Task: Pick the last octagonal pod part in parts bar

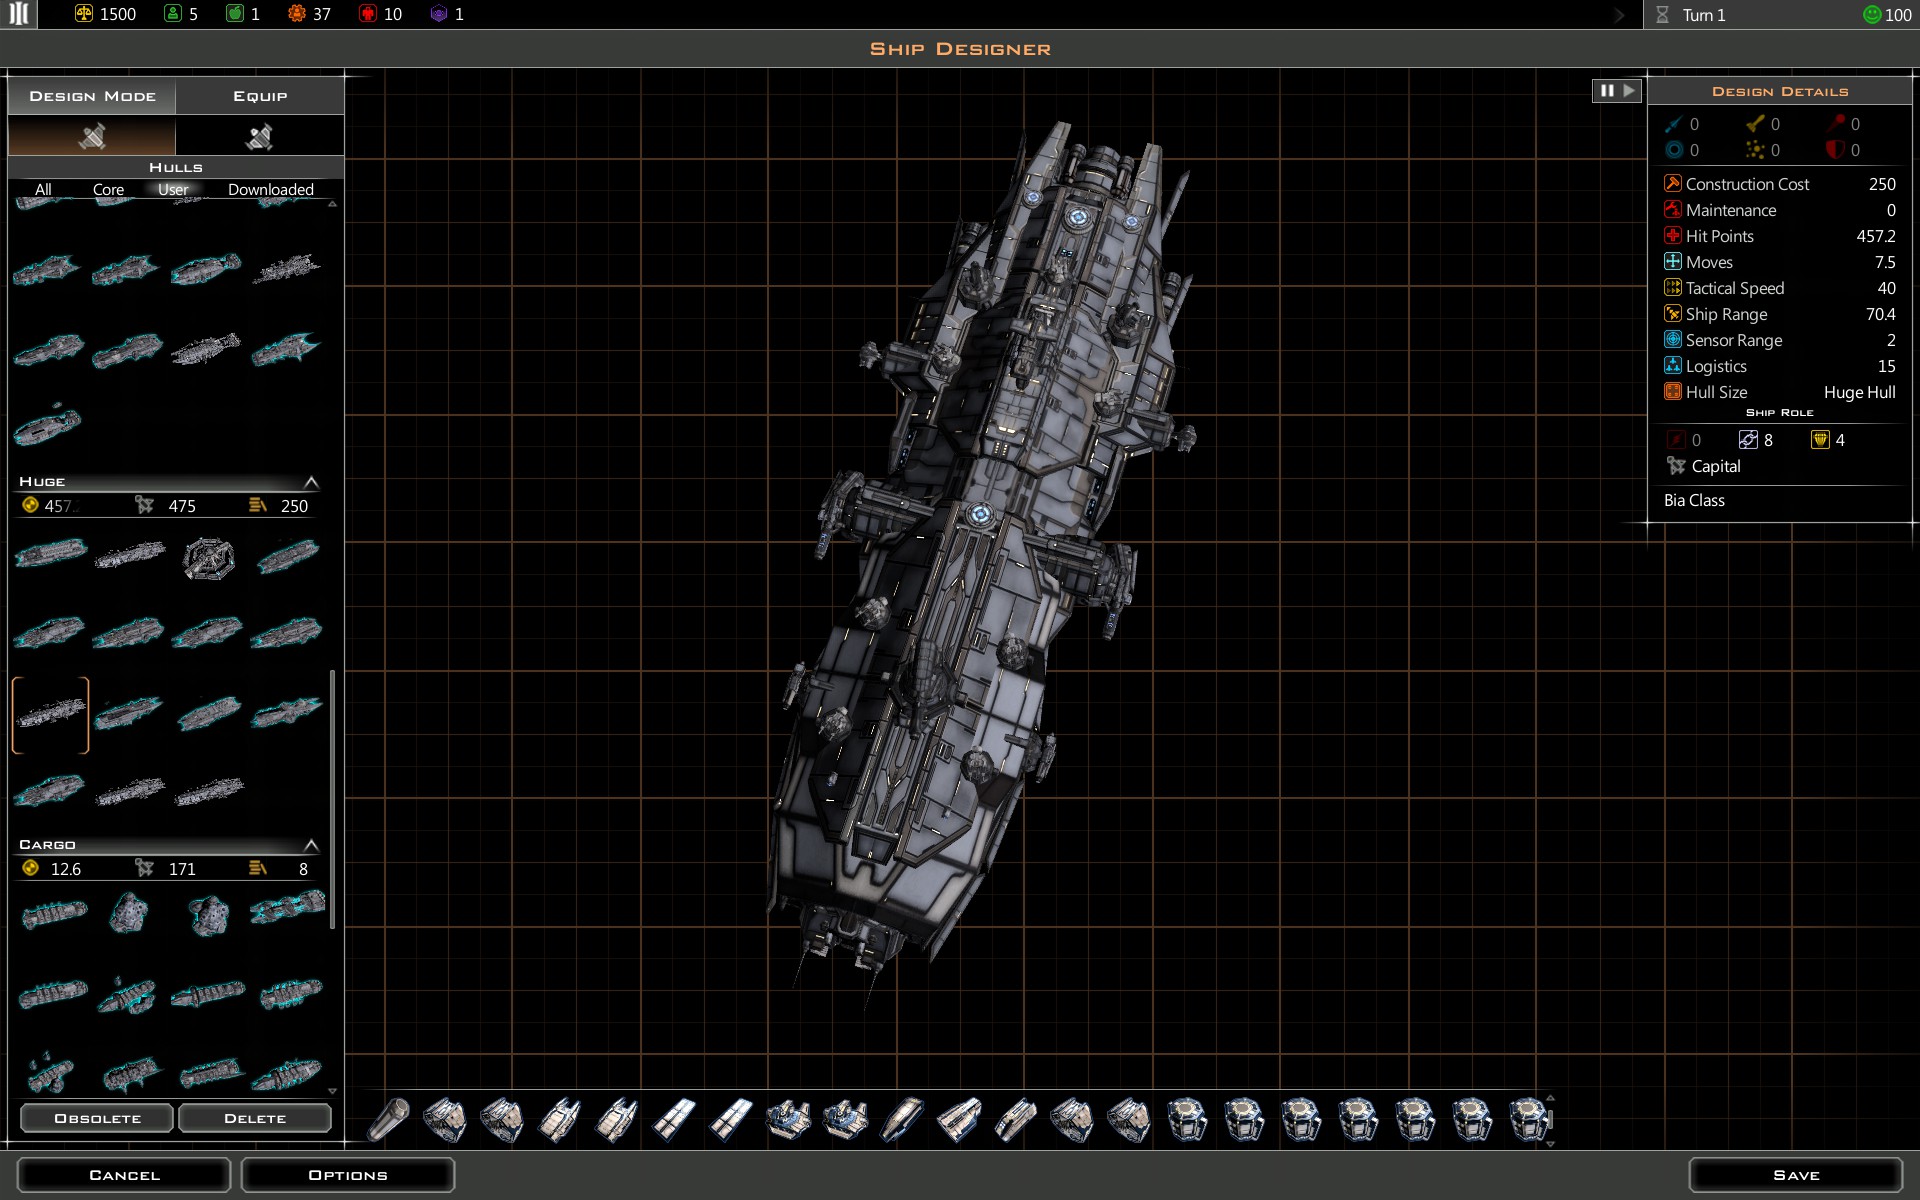Action: click(x=1529, y=1119)
